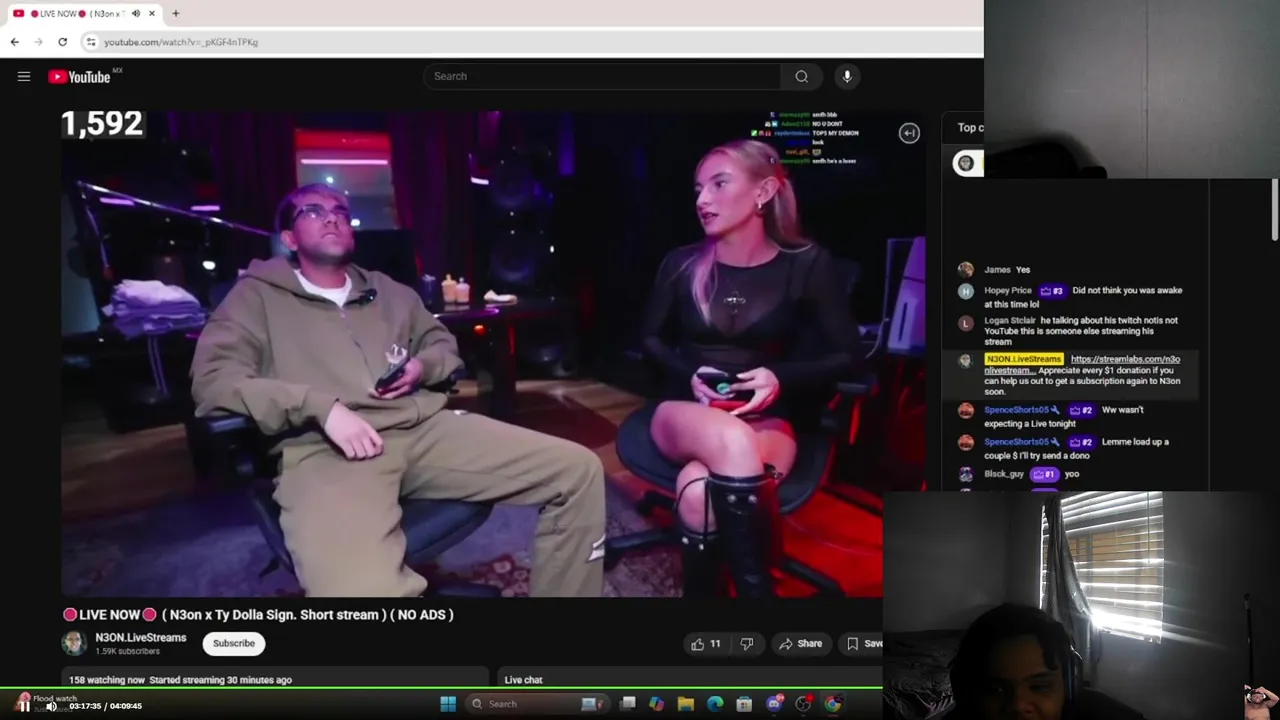Launch Copilot from the taskbar

(x=656, y=704)
